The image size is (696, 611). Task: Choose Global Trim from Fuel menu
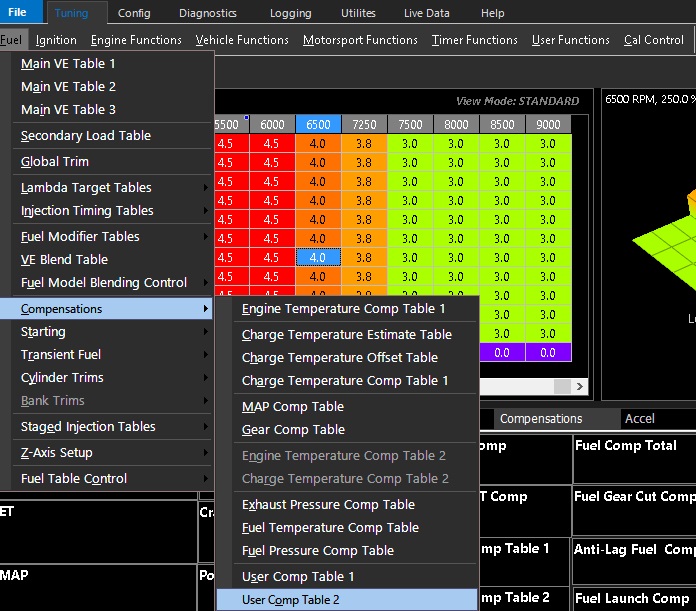coord(55,161)
